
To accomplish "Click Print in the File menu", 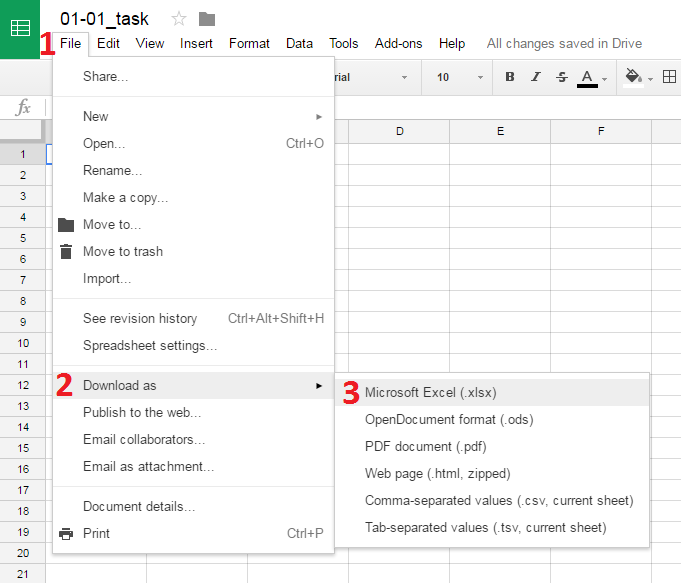I will [x=96, y=533].
